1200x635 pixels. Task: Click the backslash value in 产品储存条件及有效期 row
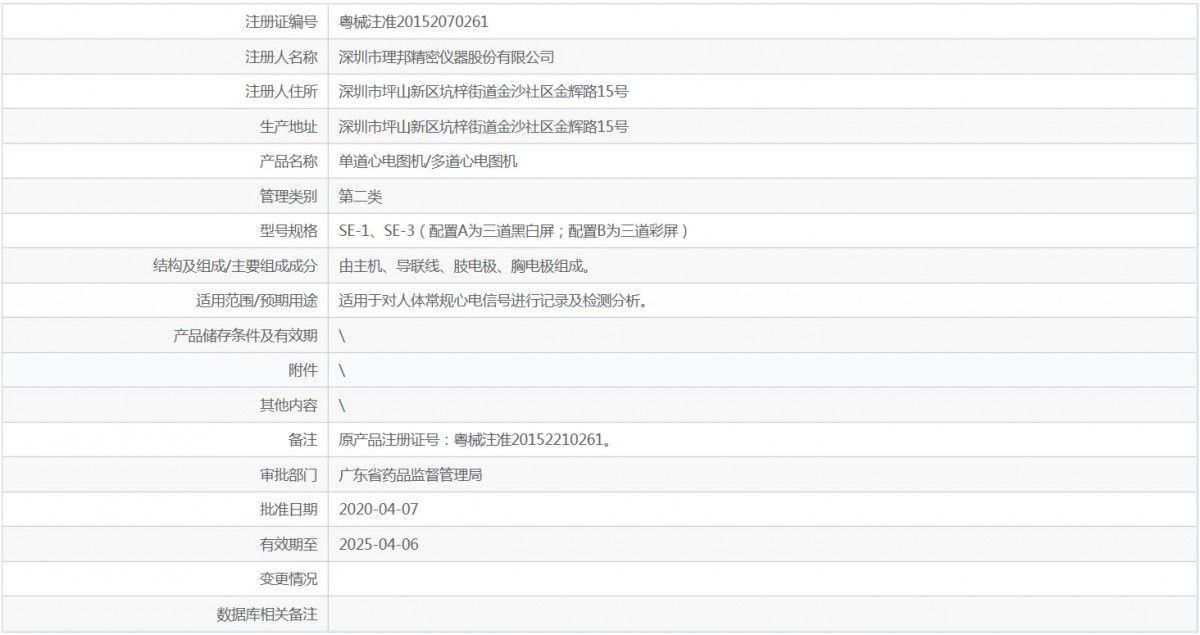click(343, 336)
